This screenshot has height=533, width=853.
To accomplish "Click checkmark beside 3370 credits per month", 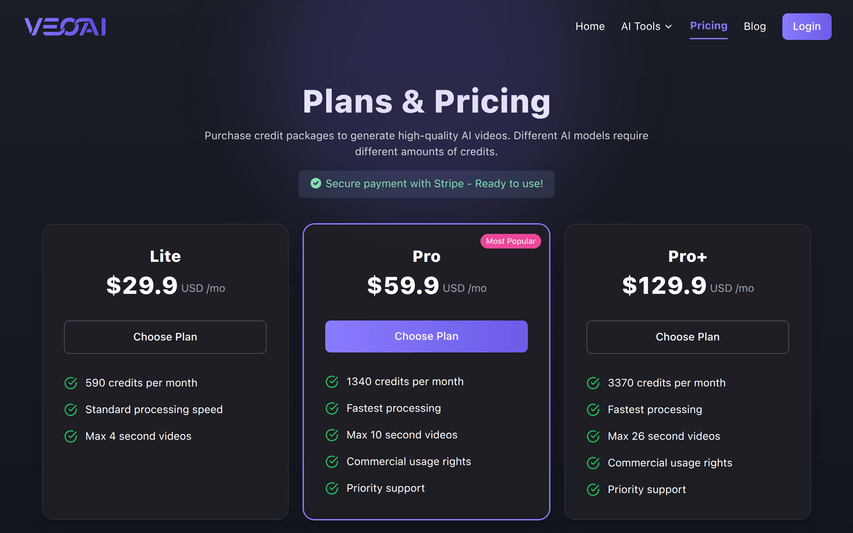I will pyautogui.click(x=593, y=383).
